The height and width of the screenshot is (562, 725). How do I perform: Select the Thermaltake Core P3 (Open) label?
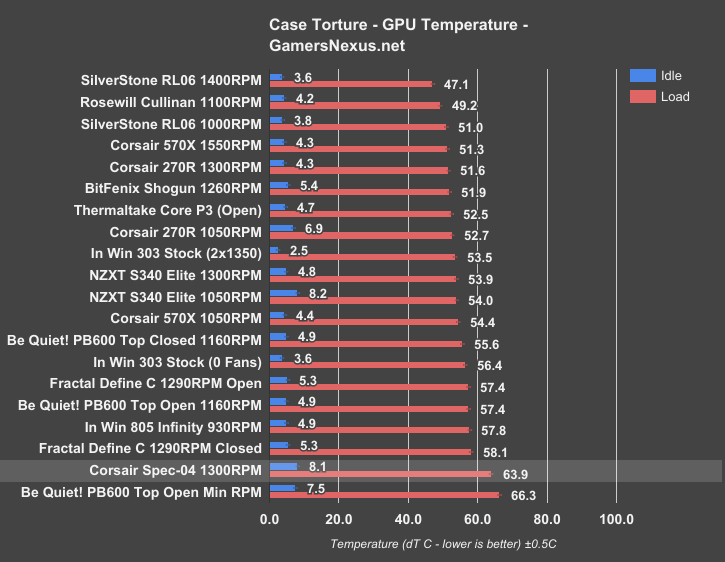click(167, 211)
